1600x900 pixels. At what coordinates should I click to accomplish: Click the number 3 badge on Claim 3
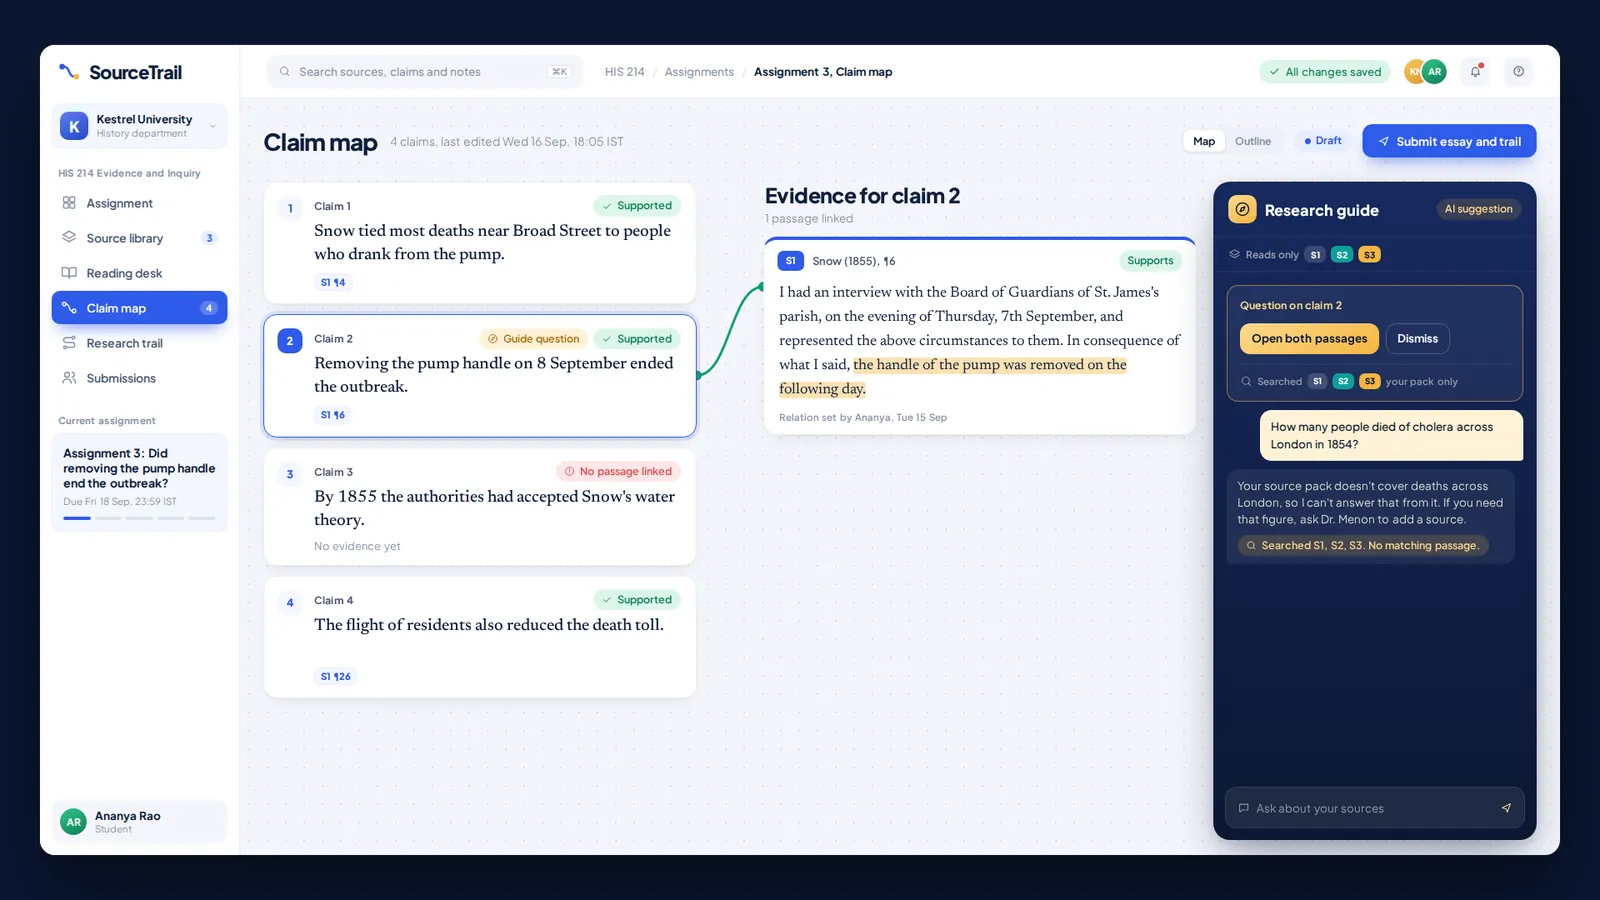(x=290, y=474)
